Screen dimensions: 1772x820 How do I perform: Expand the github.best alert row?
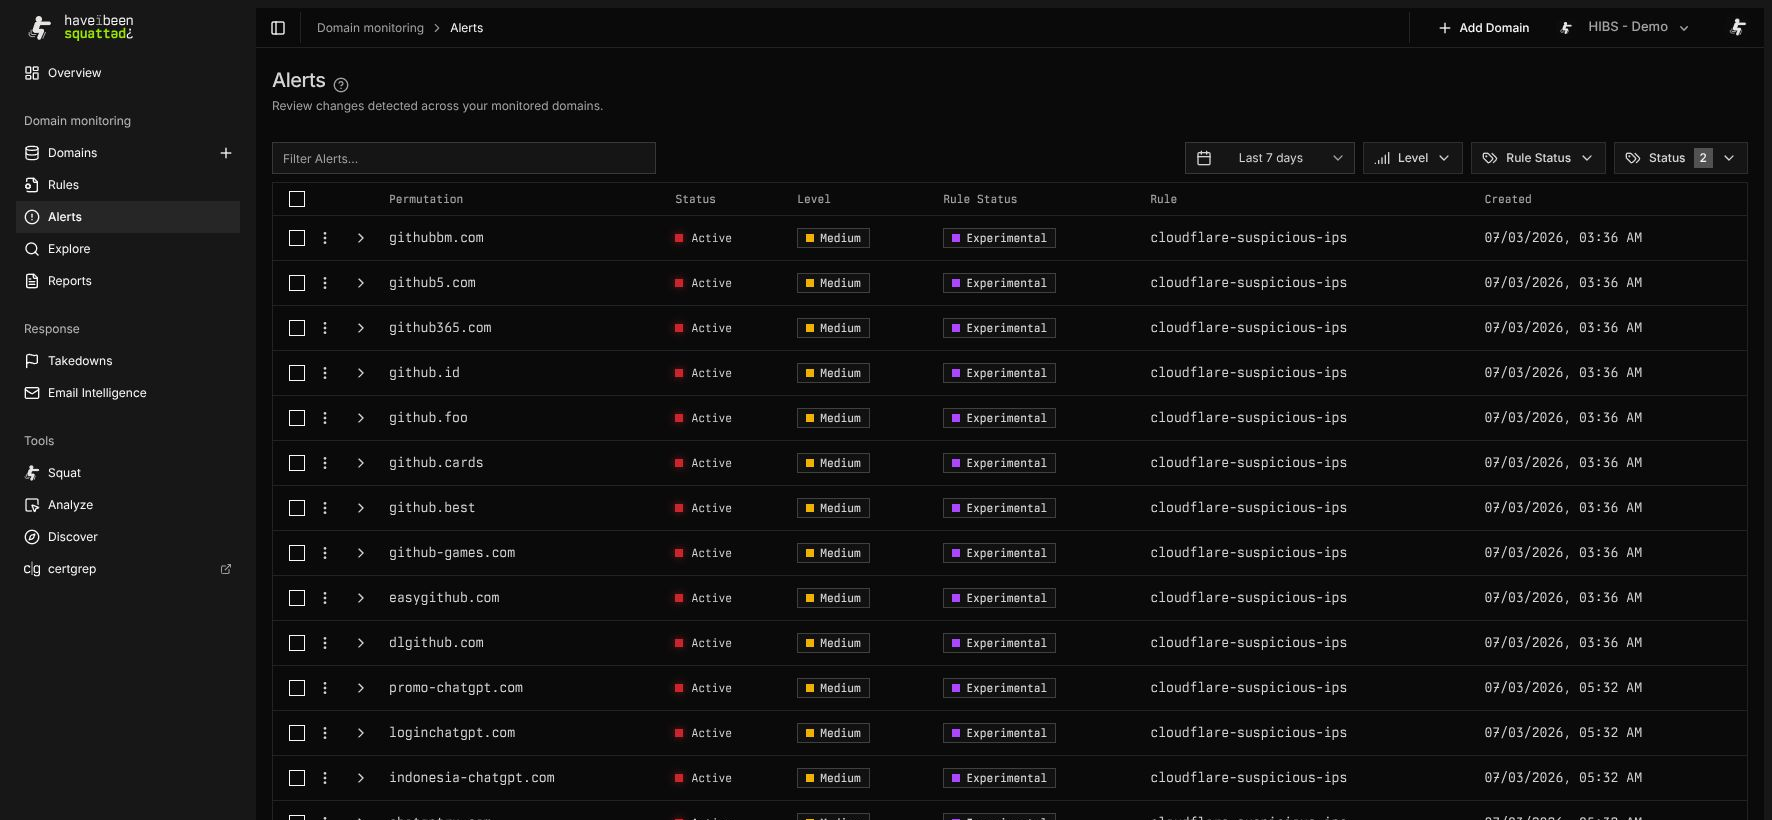(361, 508)
